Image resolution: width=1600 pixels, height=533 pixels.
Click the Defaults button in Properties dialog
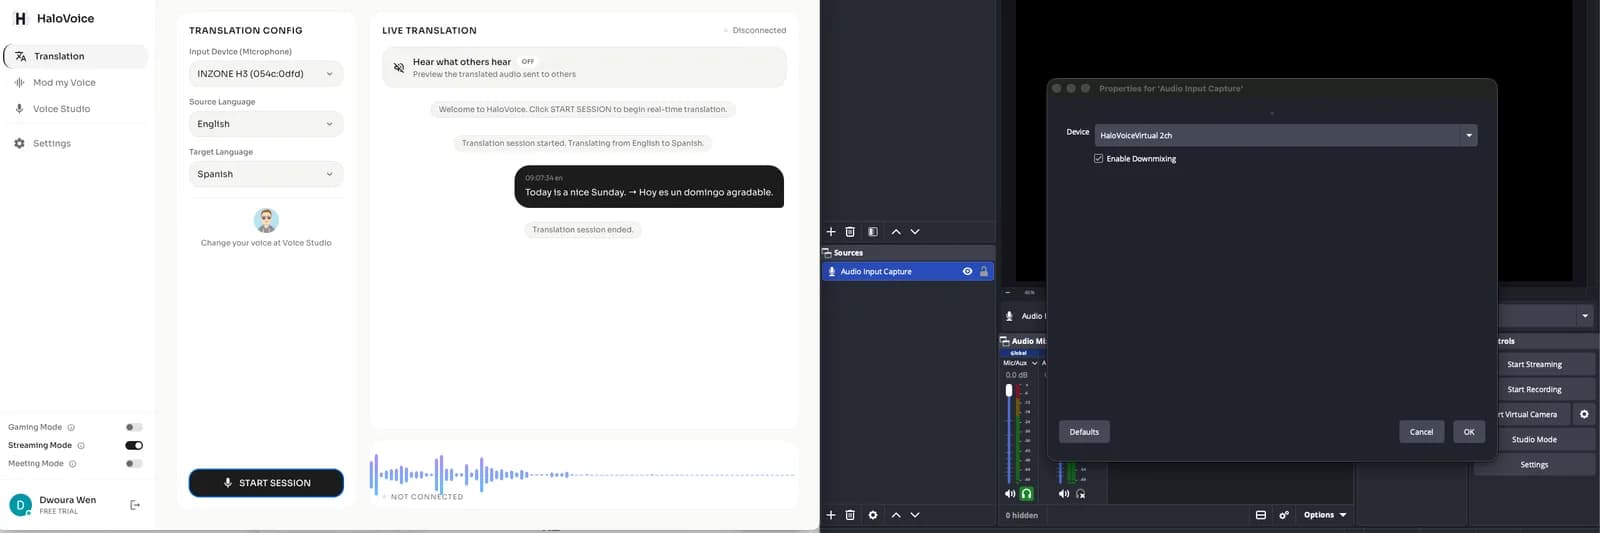[1084, 432]
